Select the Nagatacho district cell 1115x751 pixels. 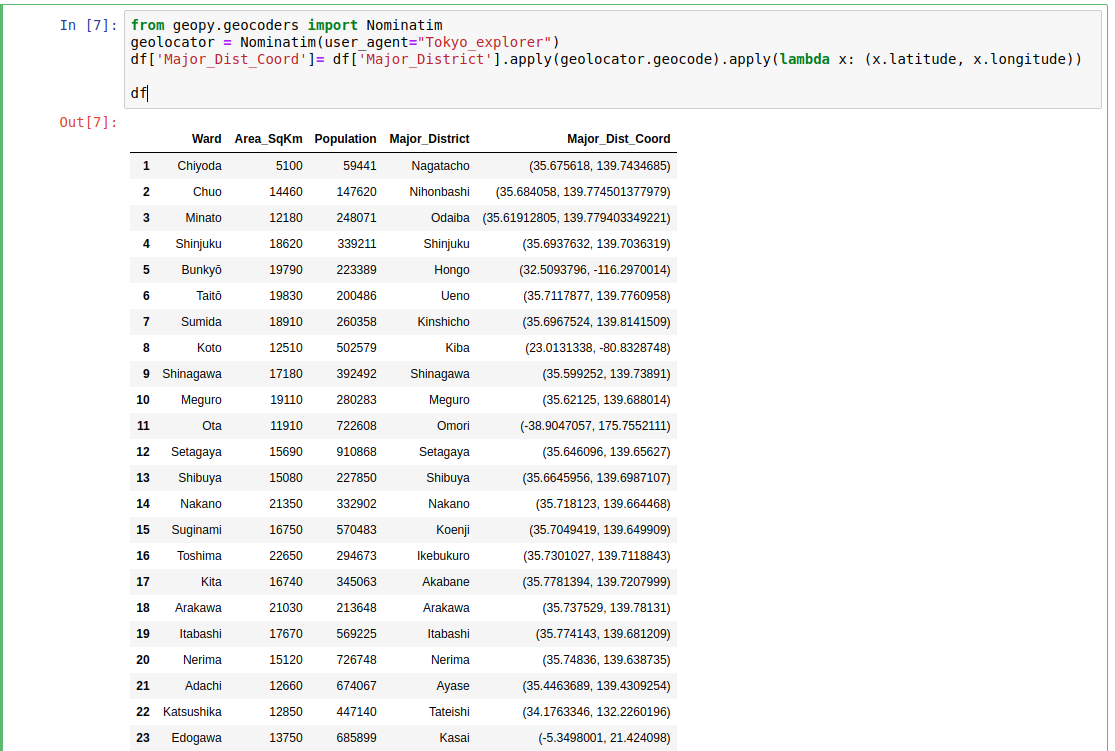[440, 166]
